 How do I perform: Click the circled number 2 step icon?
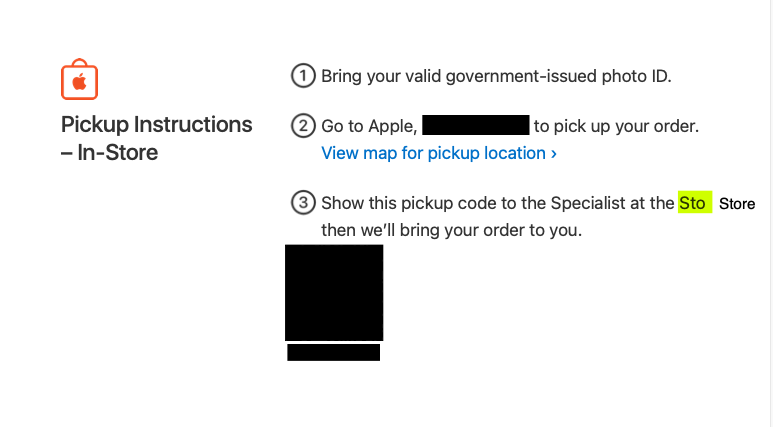click(303, 126)
